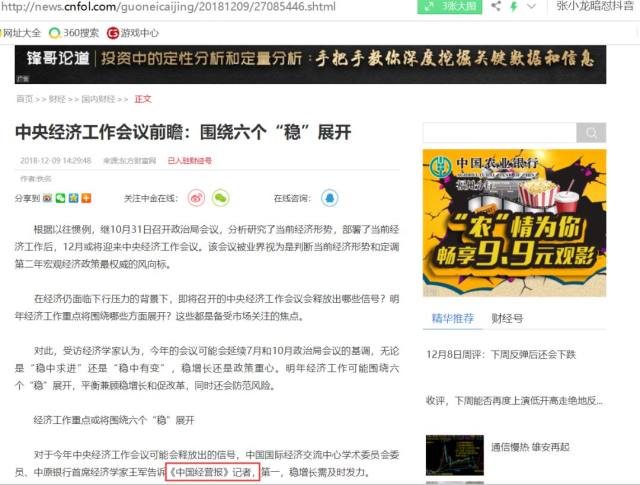Open more sharing options orange plus icon
Image resolution: width=640 pixels, height=485 pixels.
point(86,198)
